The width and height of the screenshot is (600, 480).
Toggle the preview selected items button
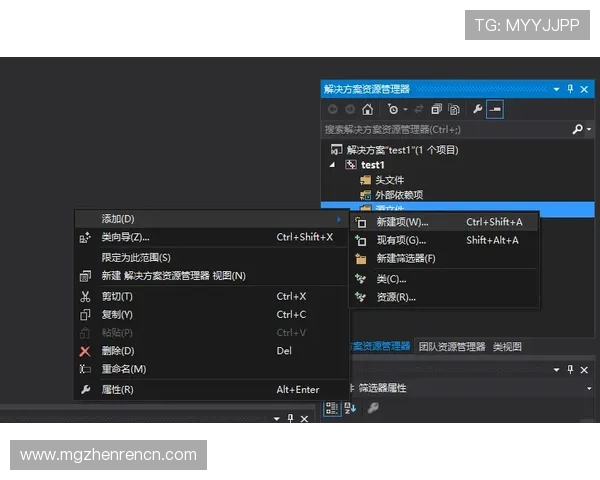click(x=494, y=109)
